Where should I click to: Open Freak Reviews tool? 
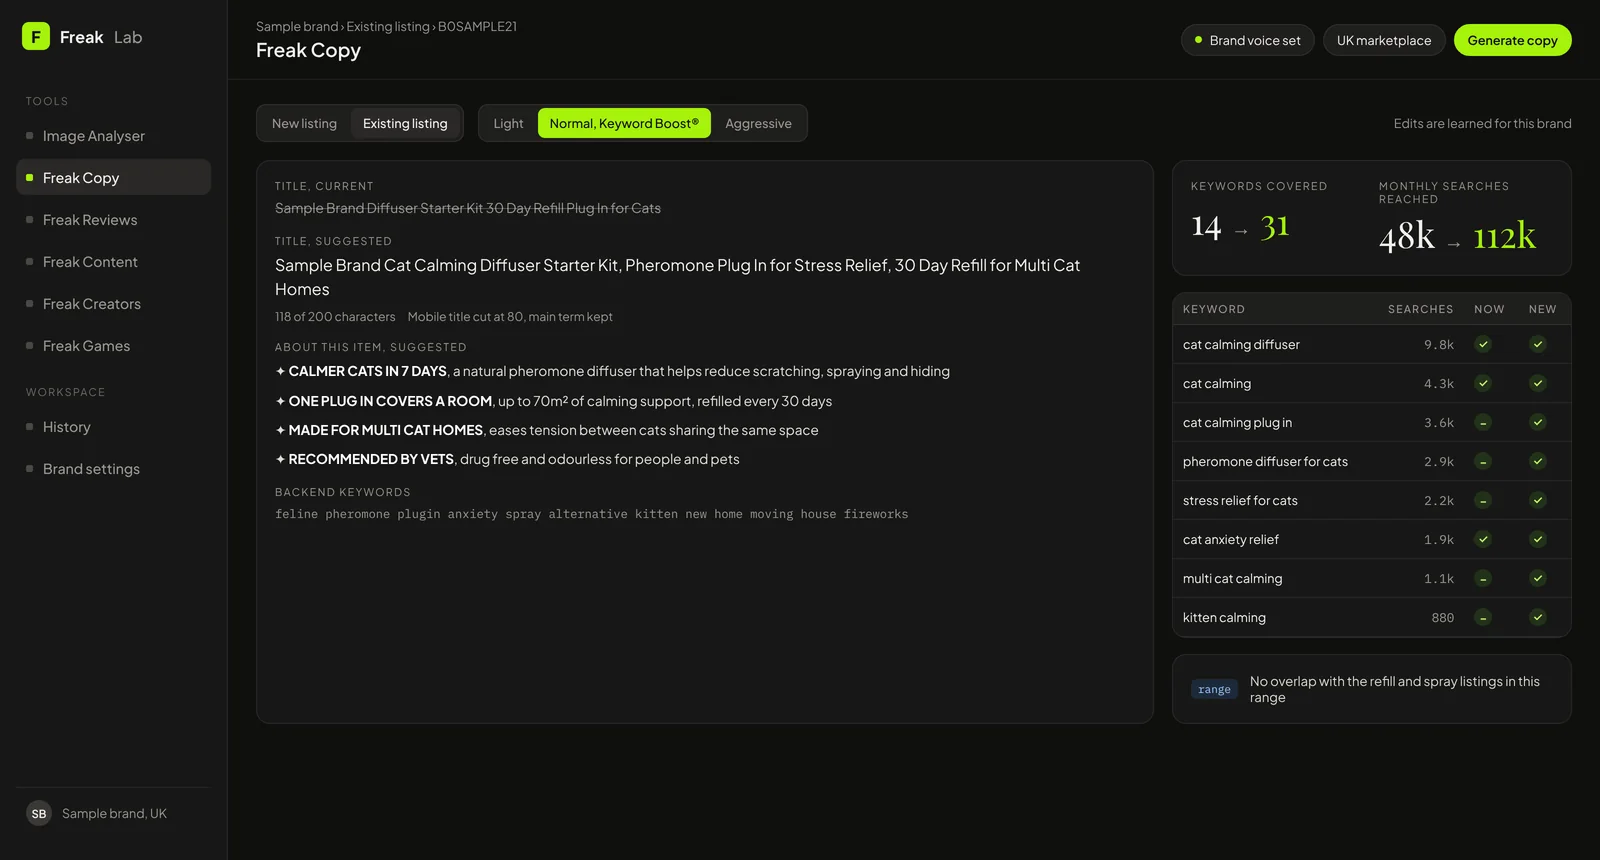(113, 220)
